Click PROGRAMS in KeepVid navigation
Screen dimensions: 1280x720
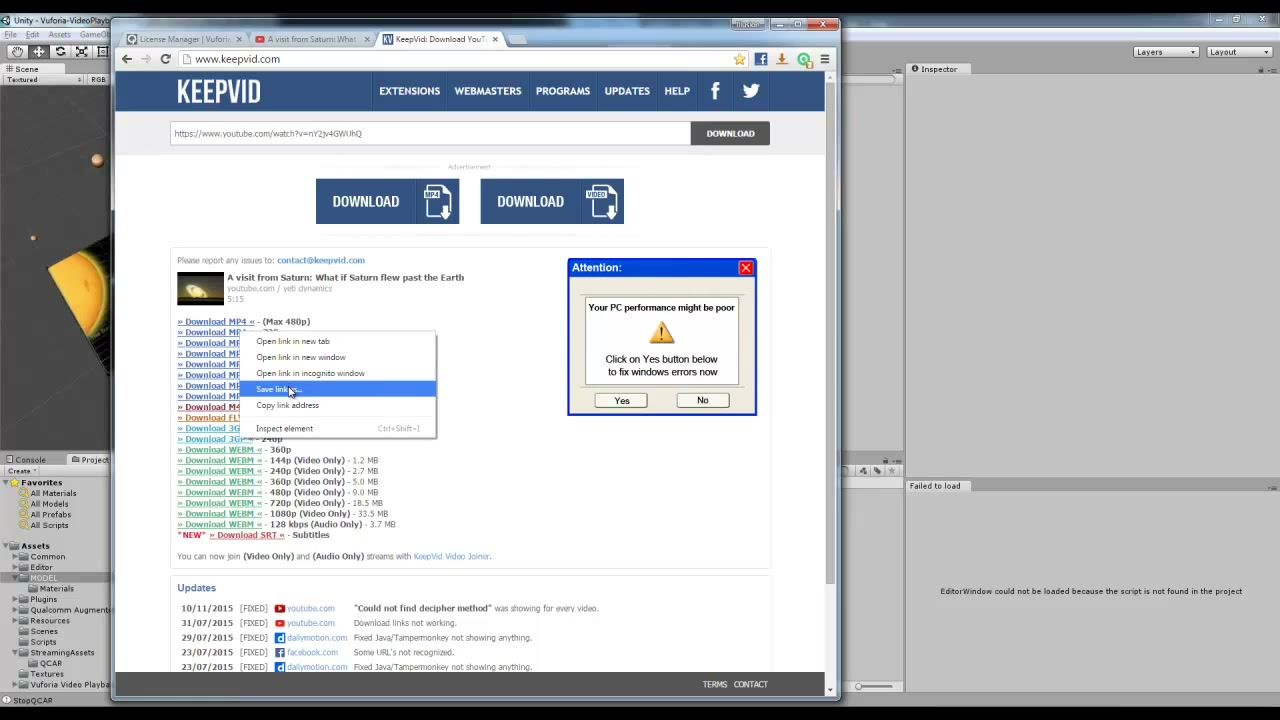[563, 91]
